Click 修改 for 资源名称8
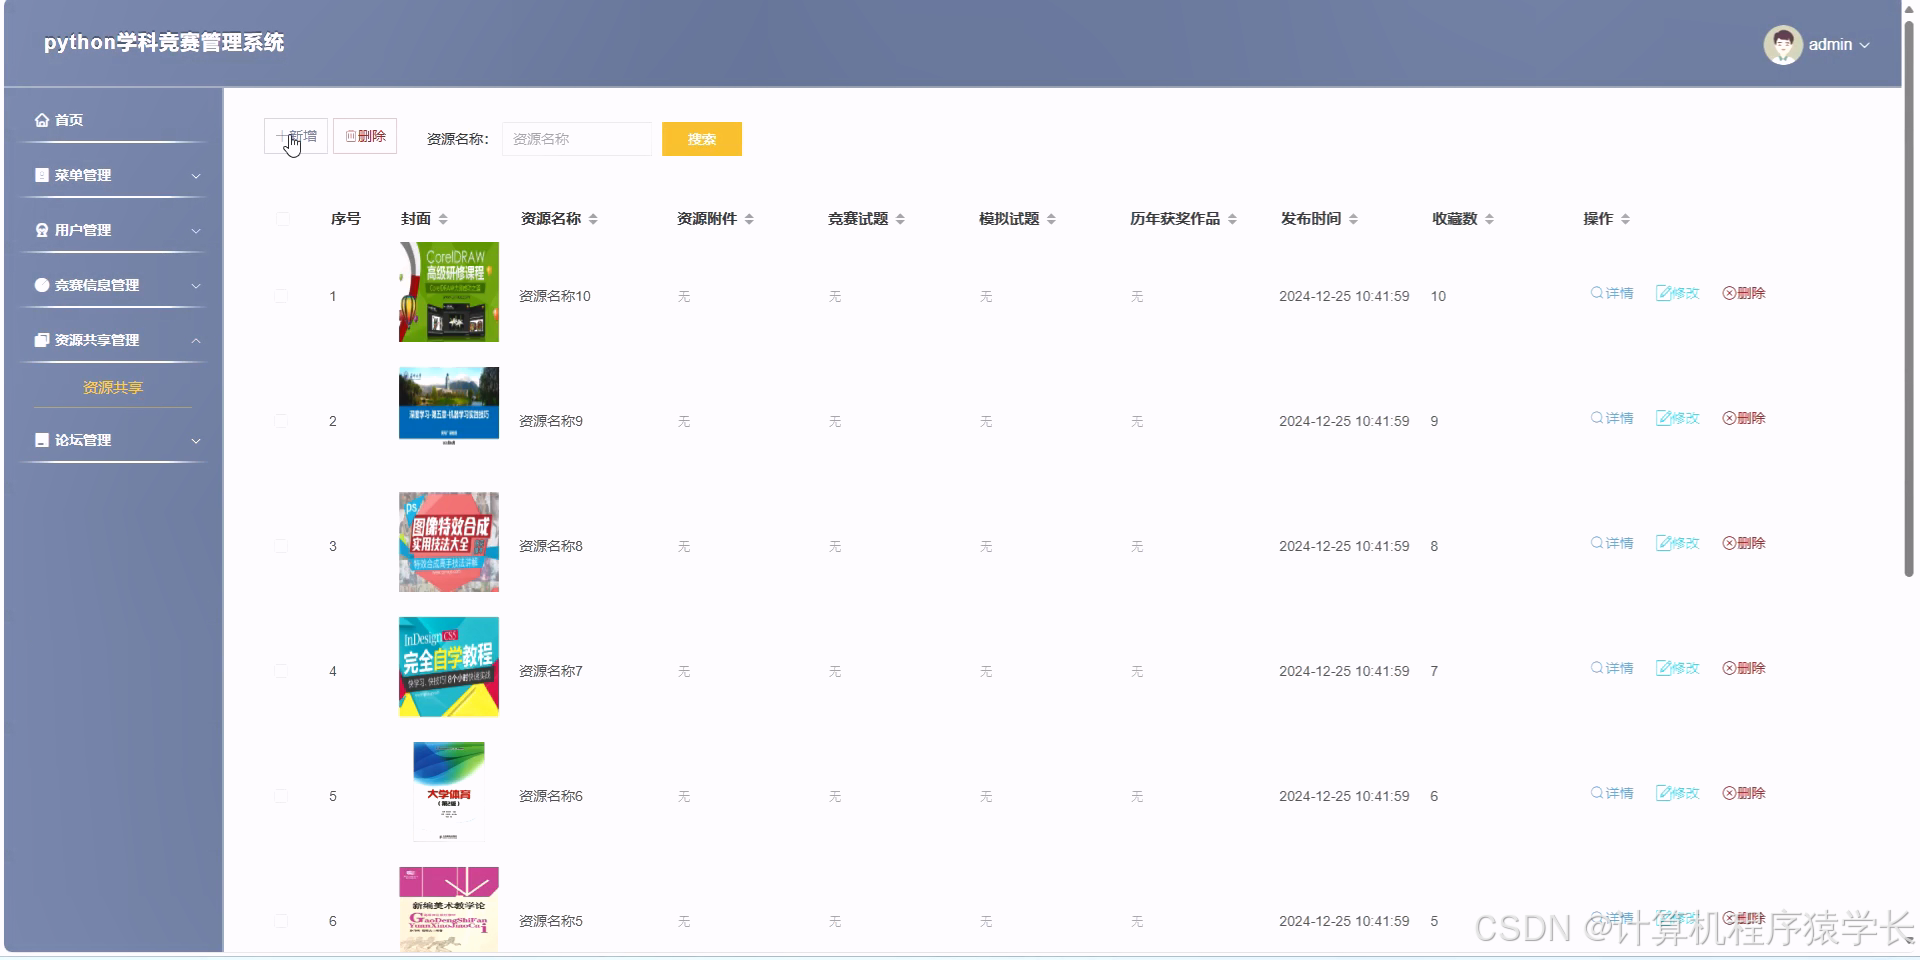Image resolution: width=1920 pixels, height=960 pixels. [x=1678, y=543]
